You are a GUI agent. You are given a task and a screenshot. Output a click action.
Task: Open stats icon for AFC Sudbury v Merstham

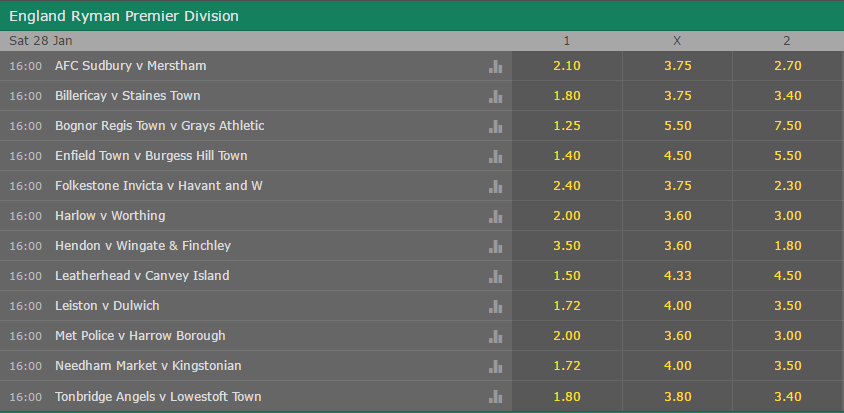pyautogui.click(x=495, y=66)
